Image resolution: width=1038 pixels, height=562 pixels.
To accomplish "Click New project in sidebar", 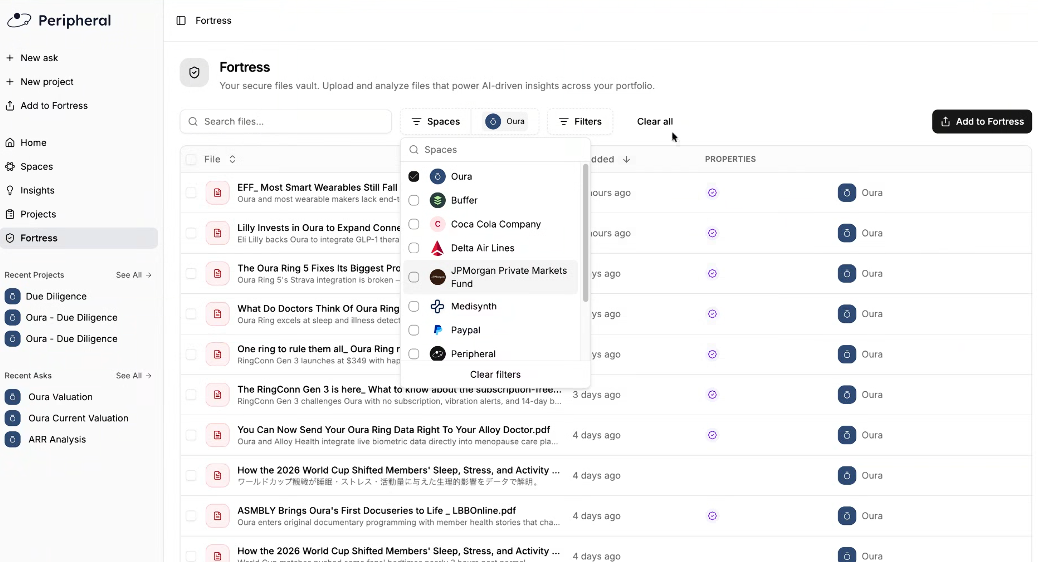I will pyautogui.click(x=79, y=81).
